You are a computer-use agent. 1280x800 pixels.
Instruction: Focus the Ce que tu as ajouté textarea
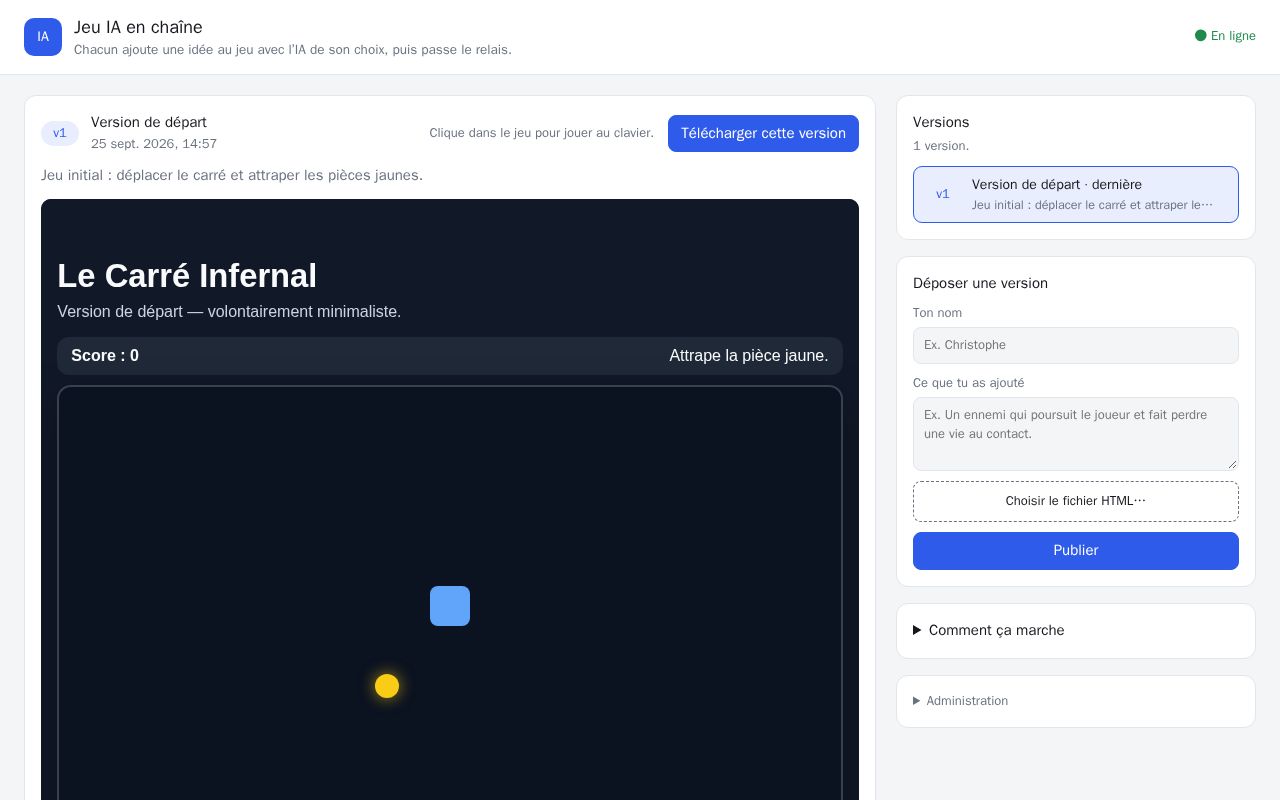1076,434
